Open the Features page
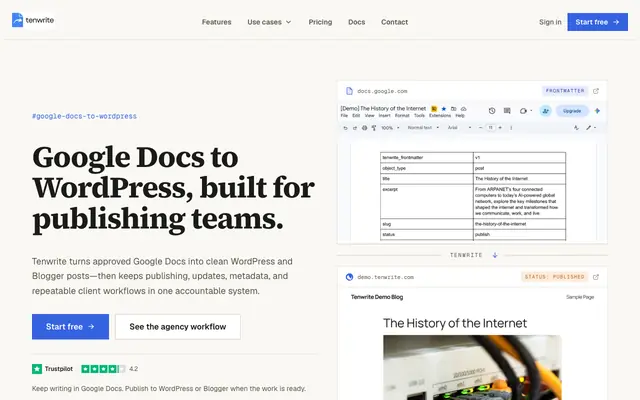The height and width of the screenshot is (400, 640). point(216,22)
